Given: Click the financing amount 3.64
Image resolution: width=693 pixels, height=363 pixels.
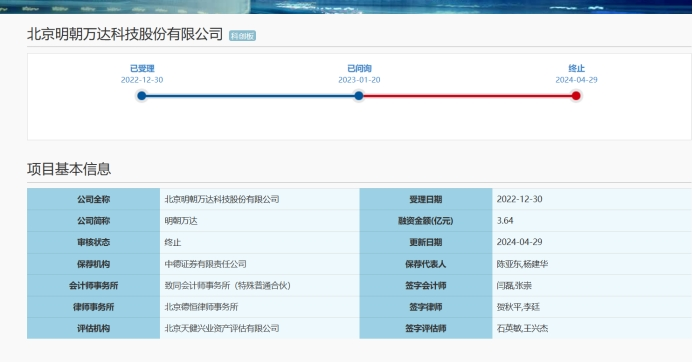Looking at the screenshot, I should pyautogui.click(x=505, y=221).
